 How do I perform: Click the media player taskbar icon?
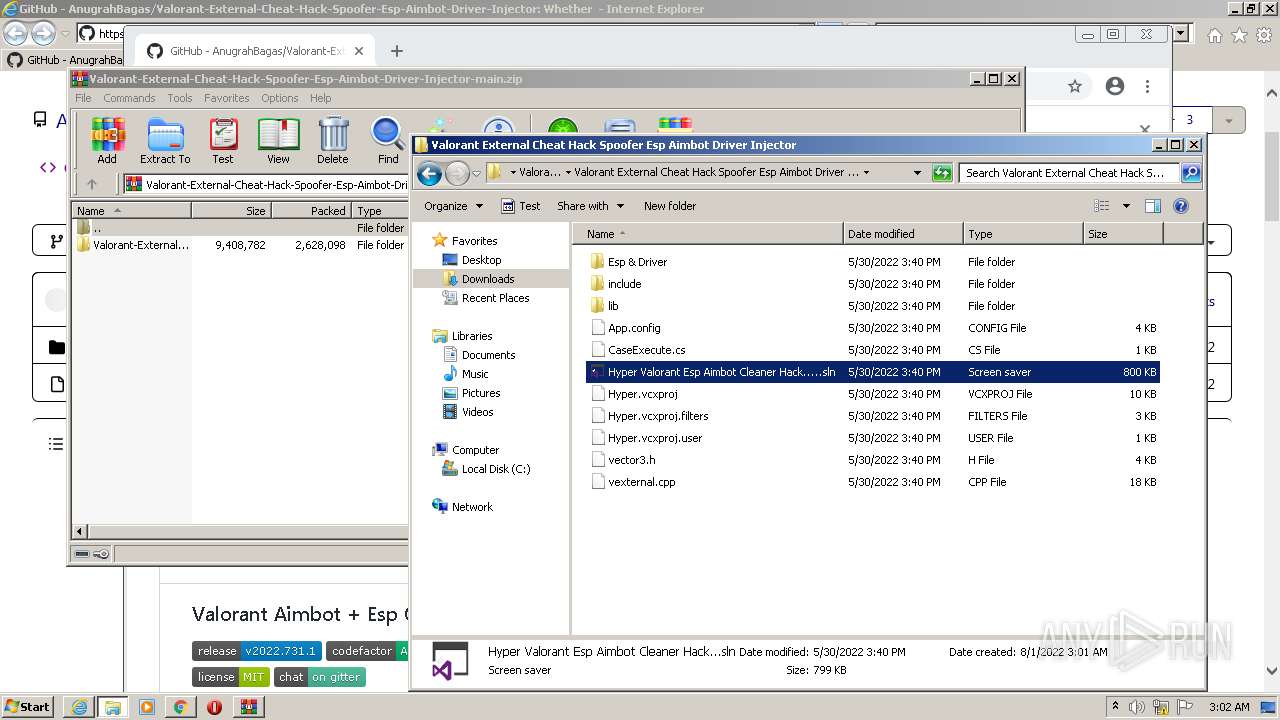pyautogui.click(x=147, y=707)
